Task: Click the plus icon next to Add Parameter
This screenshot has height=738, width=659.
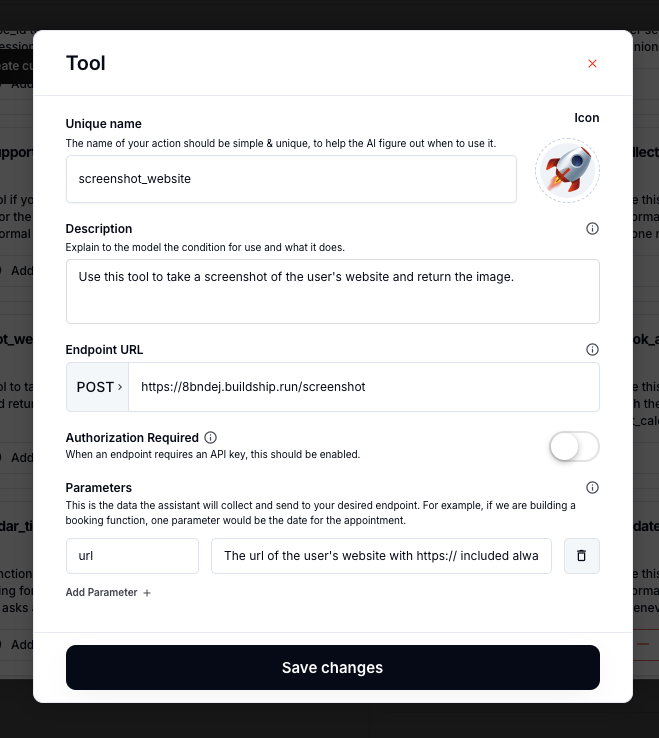Action: (x=147, y=593)
